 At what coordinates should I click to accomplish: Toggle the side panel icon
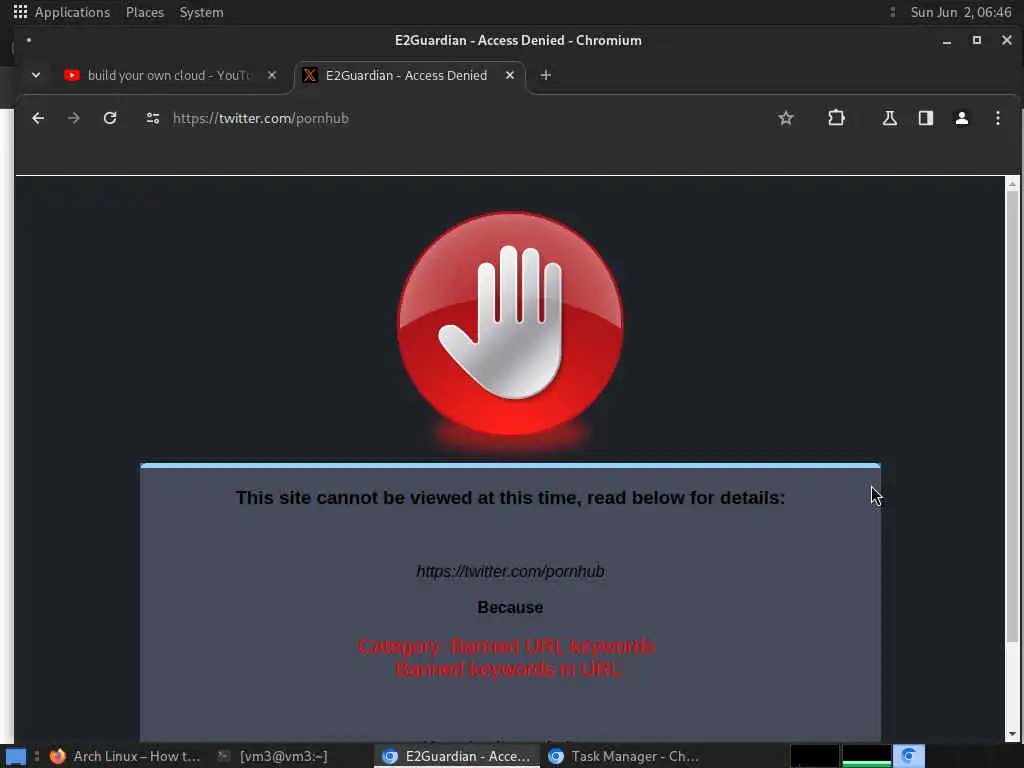pyautogui.click(x=925, y=118)
